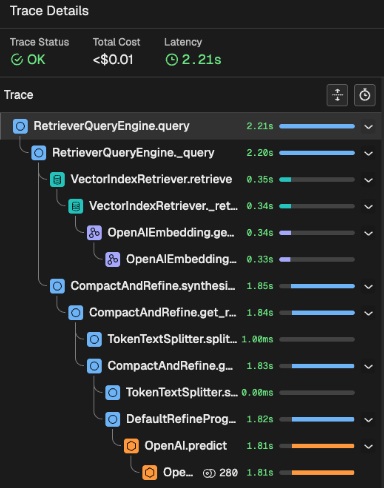Click the 1.85s duration value
The width and height of the screenshot is (384, 488).
coord(260,286)
